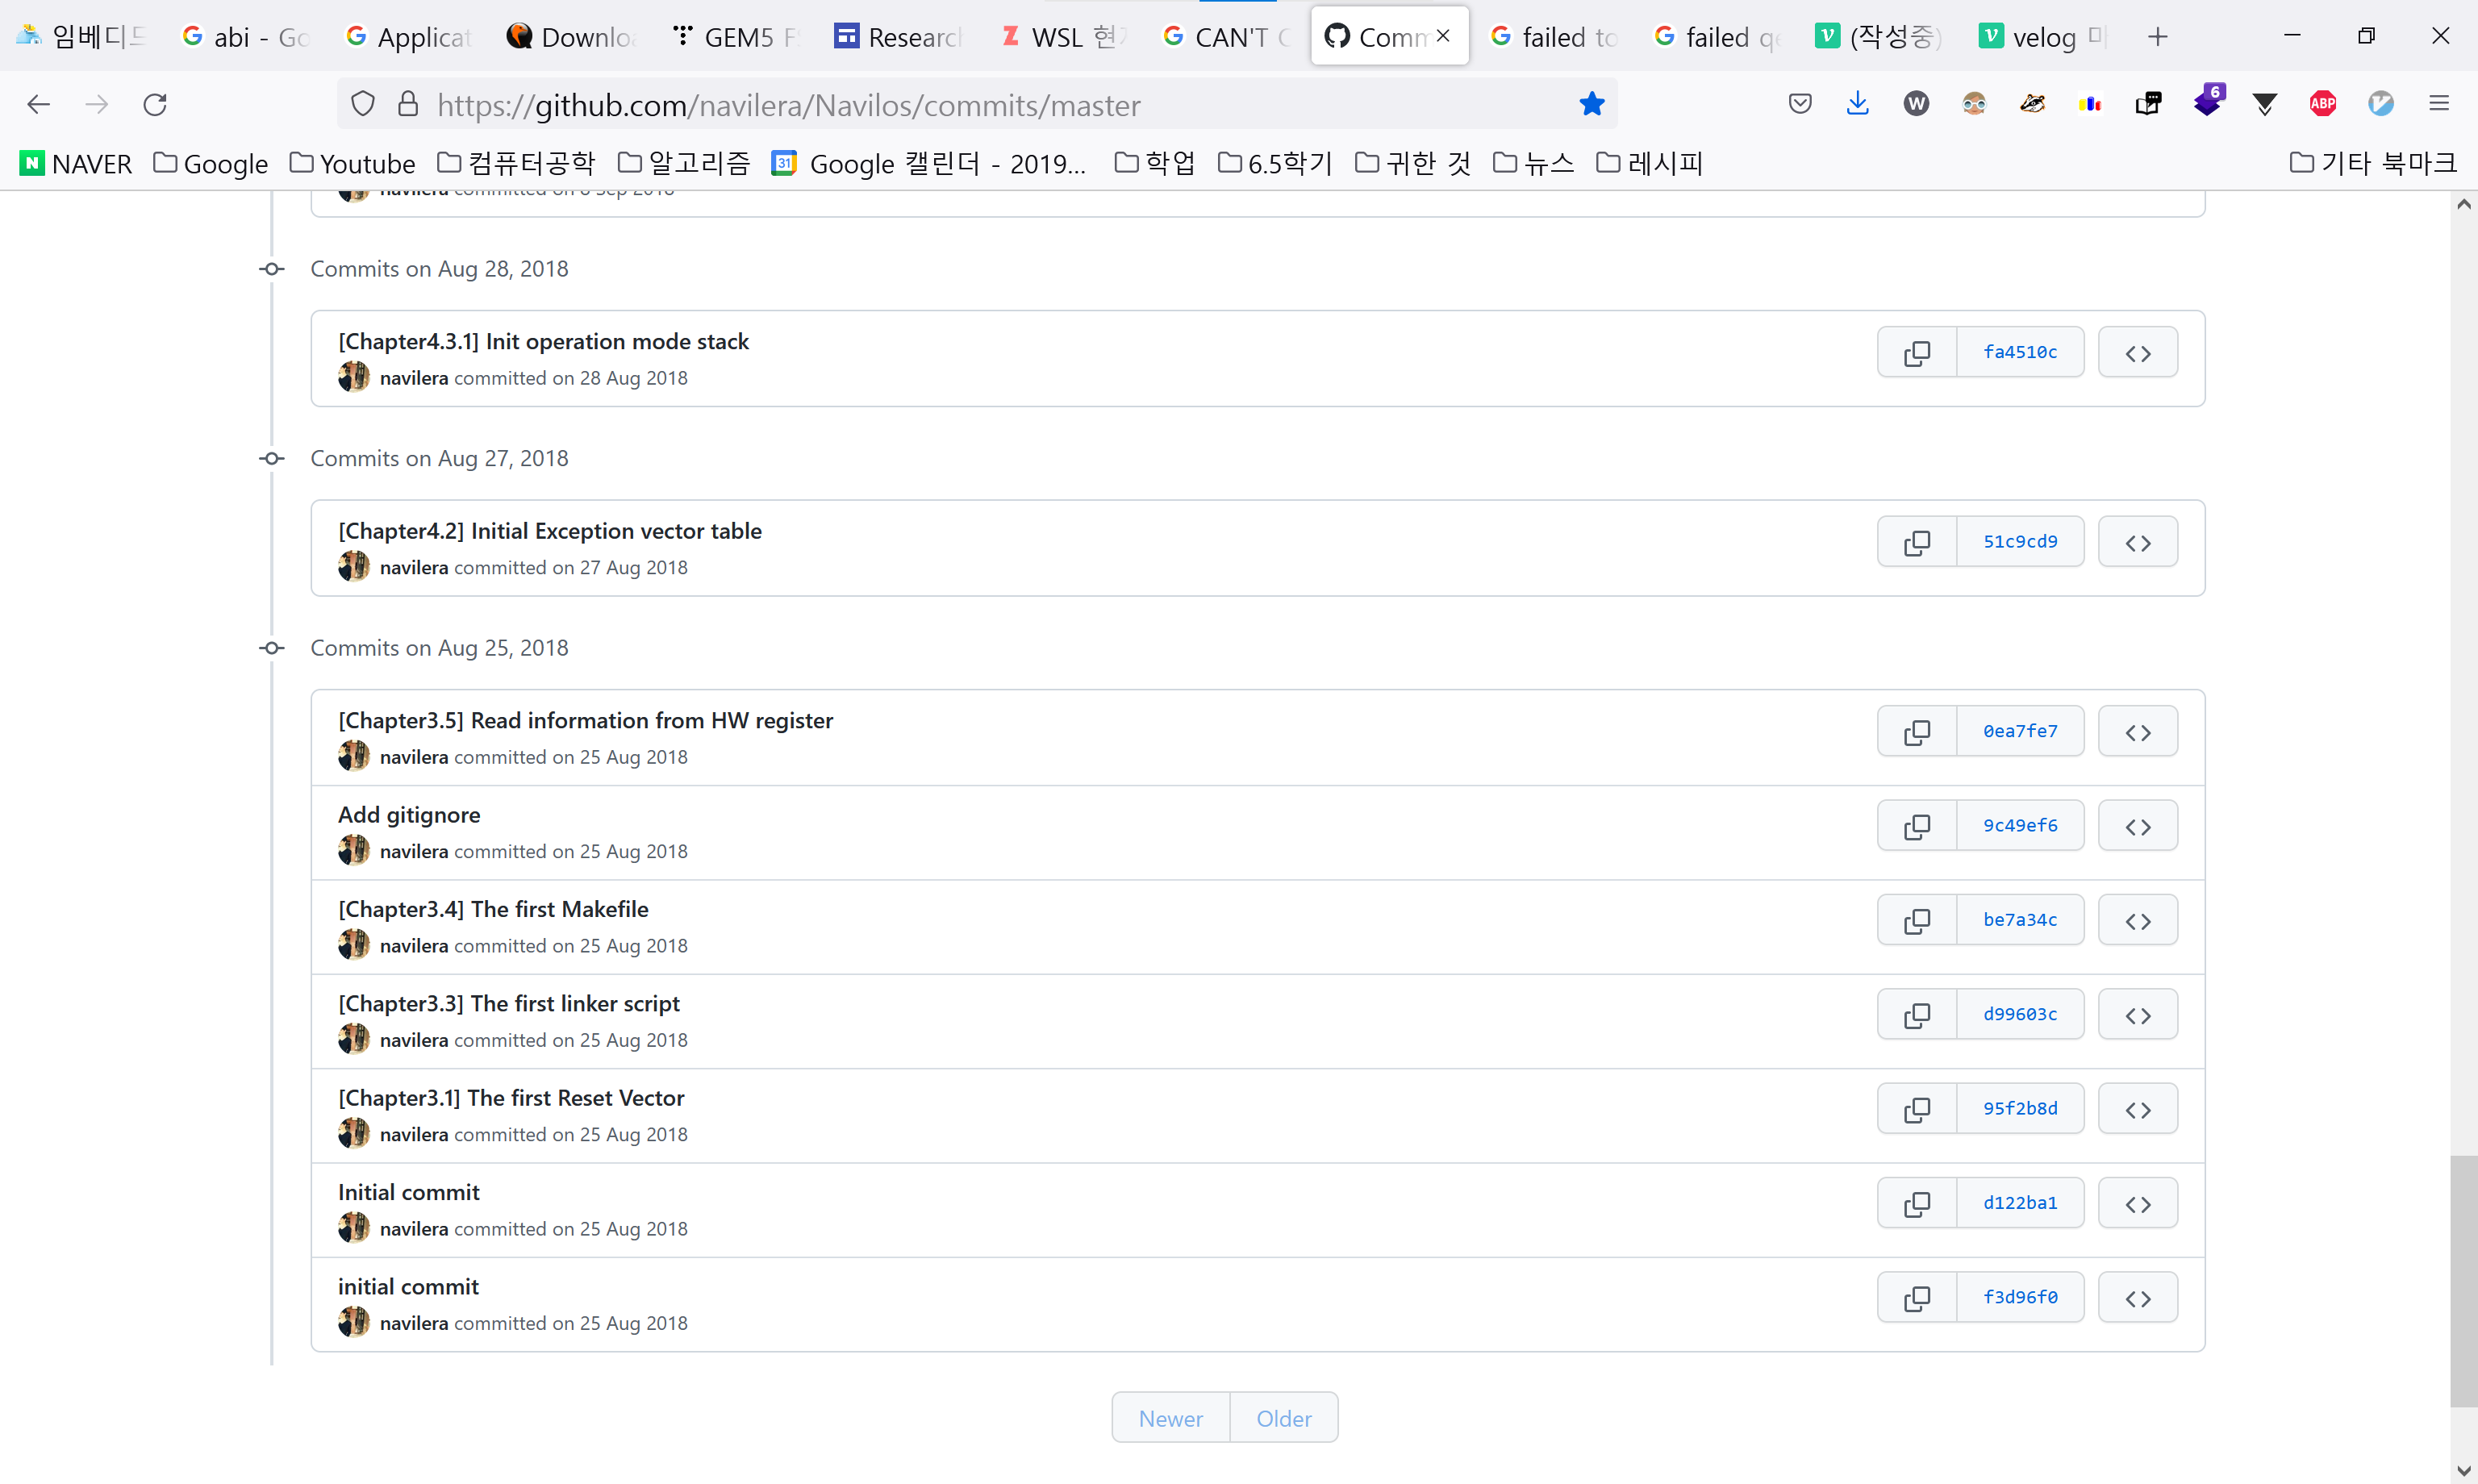This screenshot has height=1484, width=2478.
Task: Click the bookmark star in address bar
Action: (x=1591, y=104)
